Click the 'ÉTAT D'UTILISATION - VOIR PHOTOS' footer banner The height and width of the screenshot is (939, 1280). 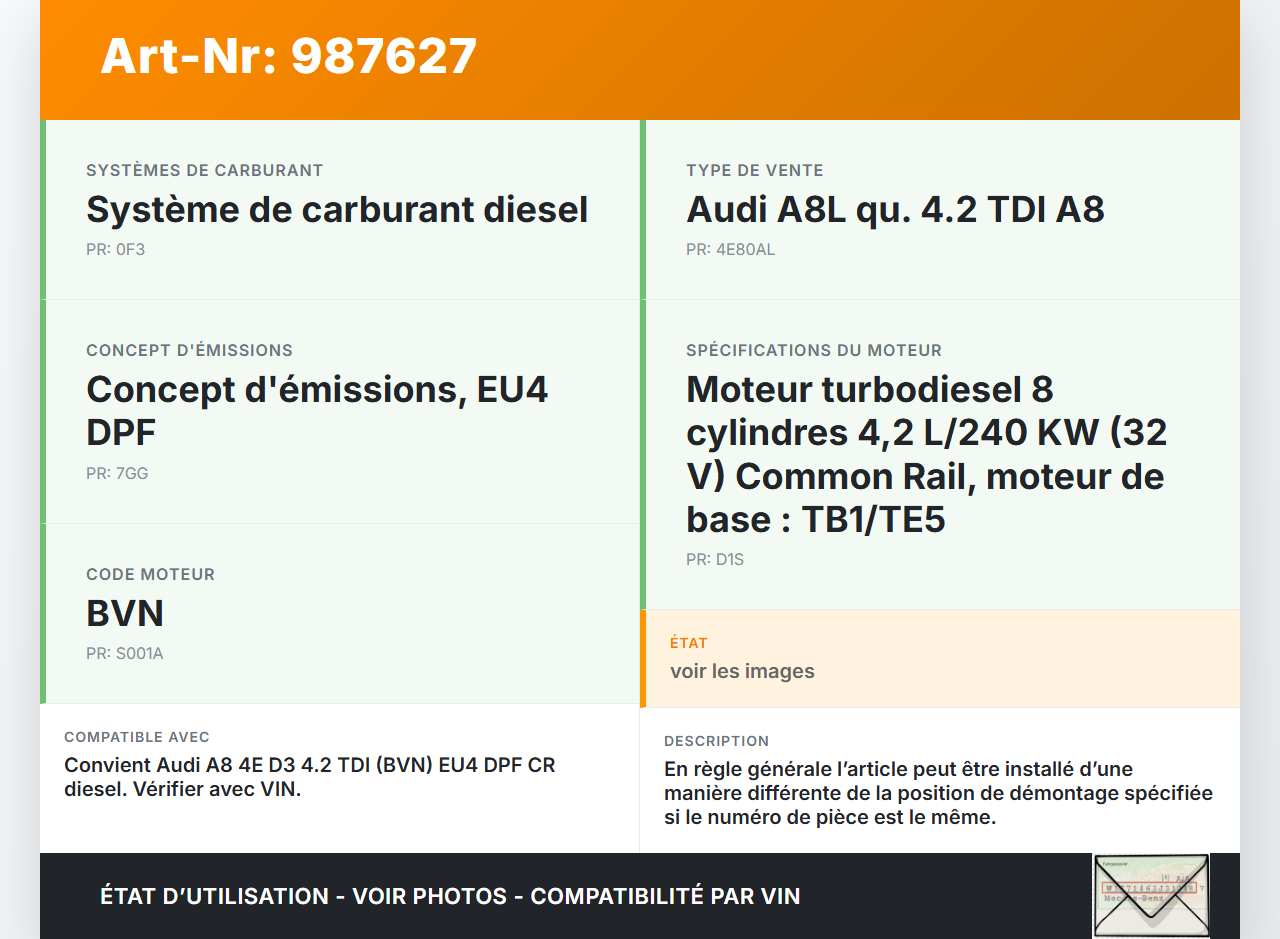450,896
